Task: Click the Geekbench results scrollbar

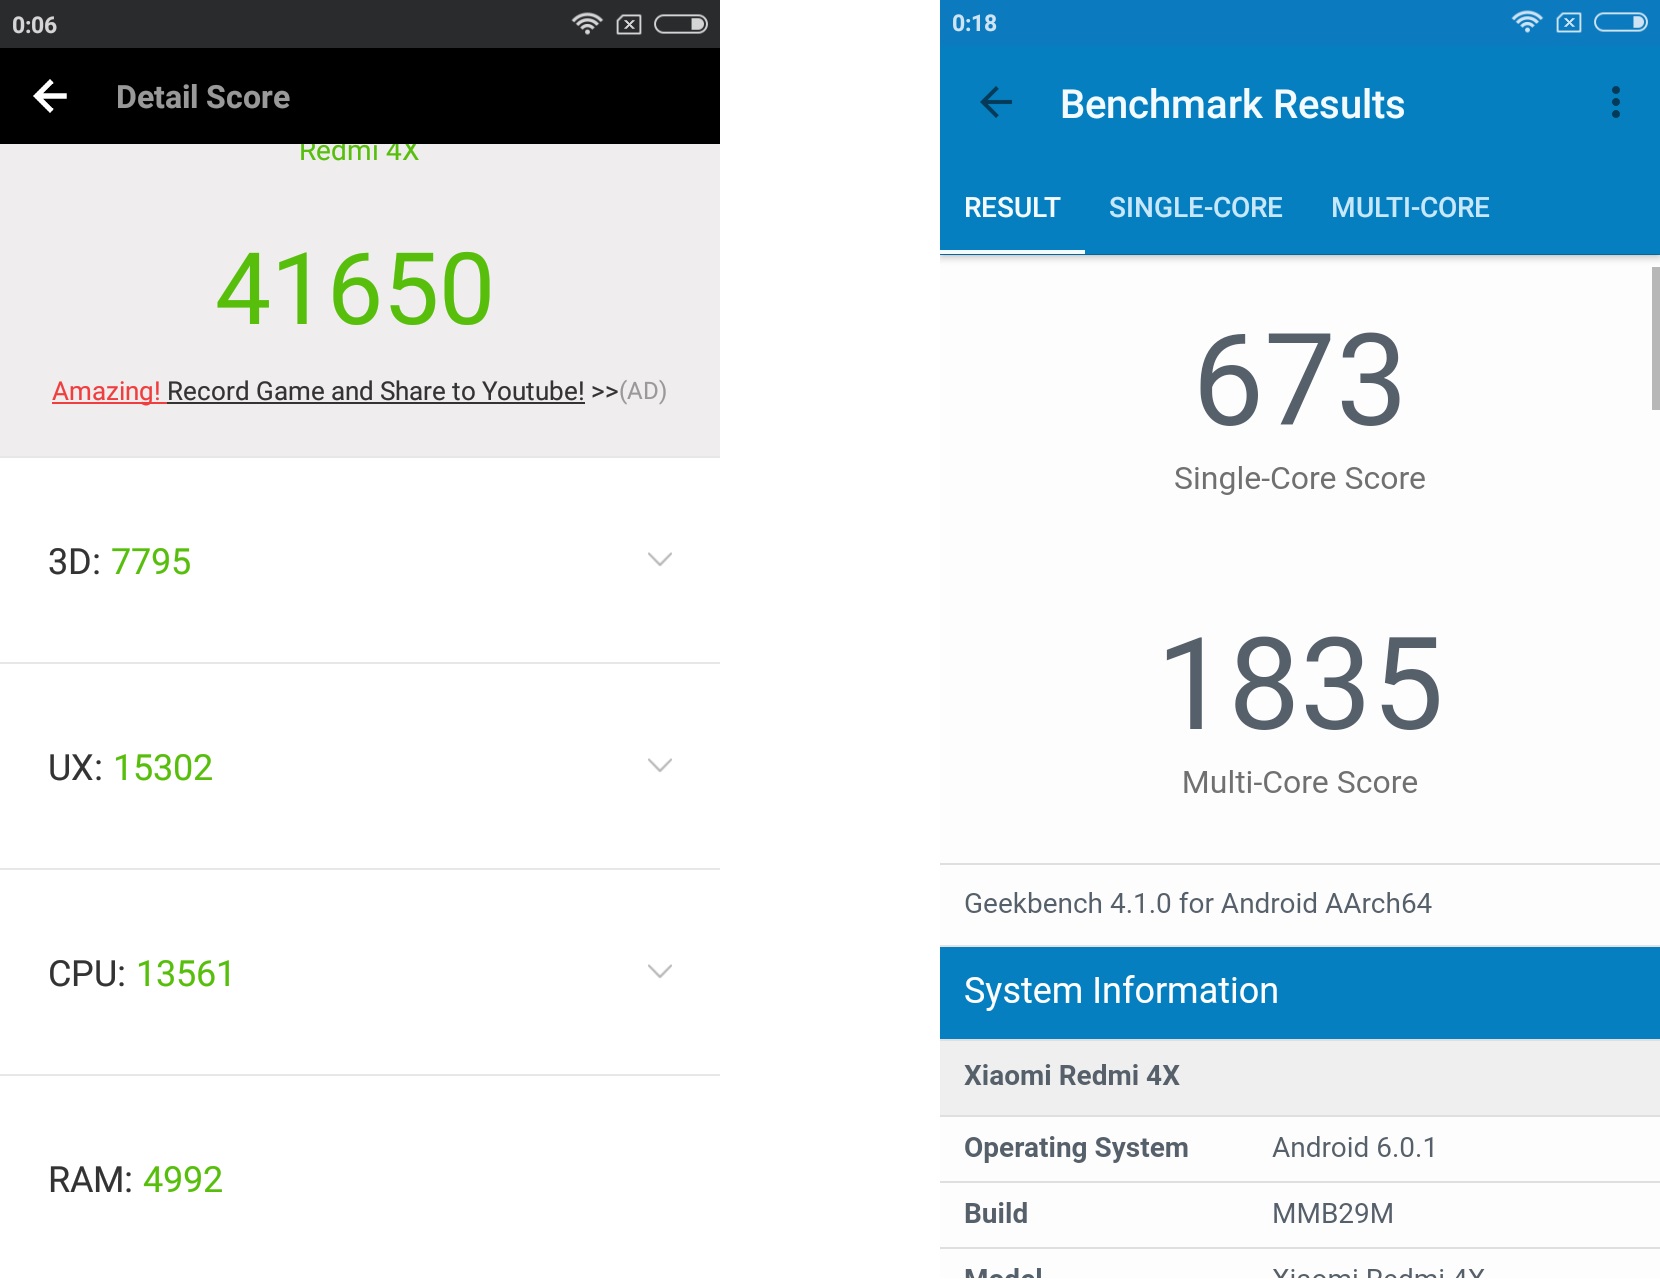Action: pyautogui.click(x=1655, y=338)
